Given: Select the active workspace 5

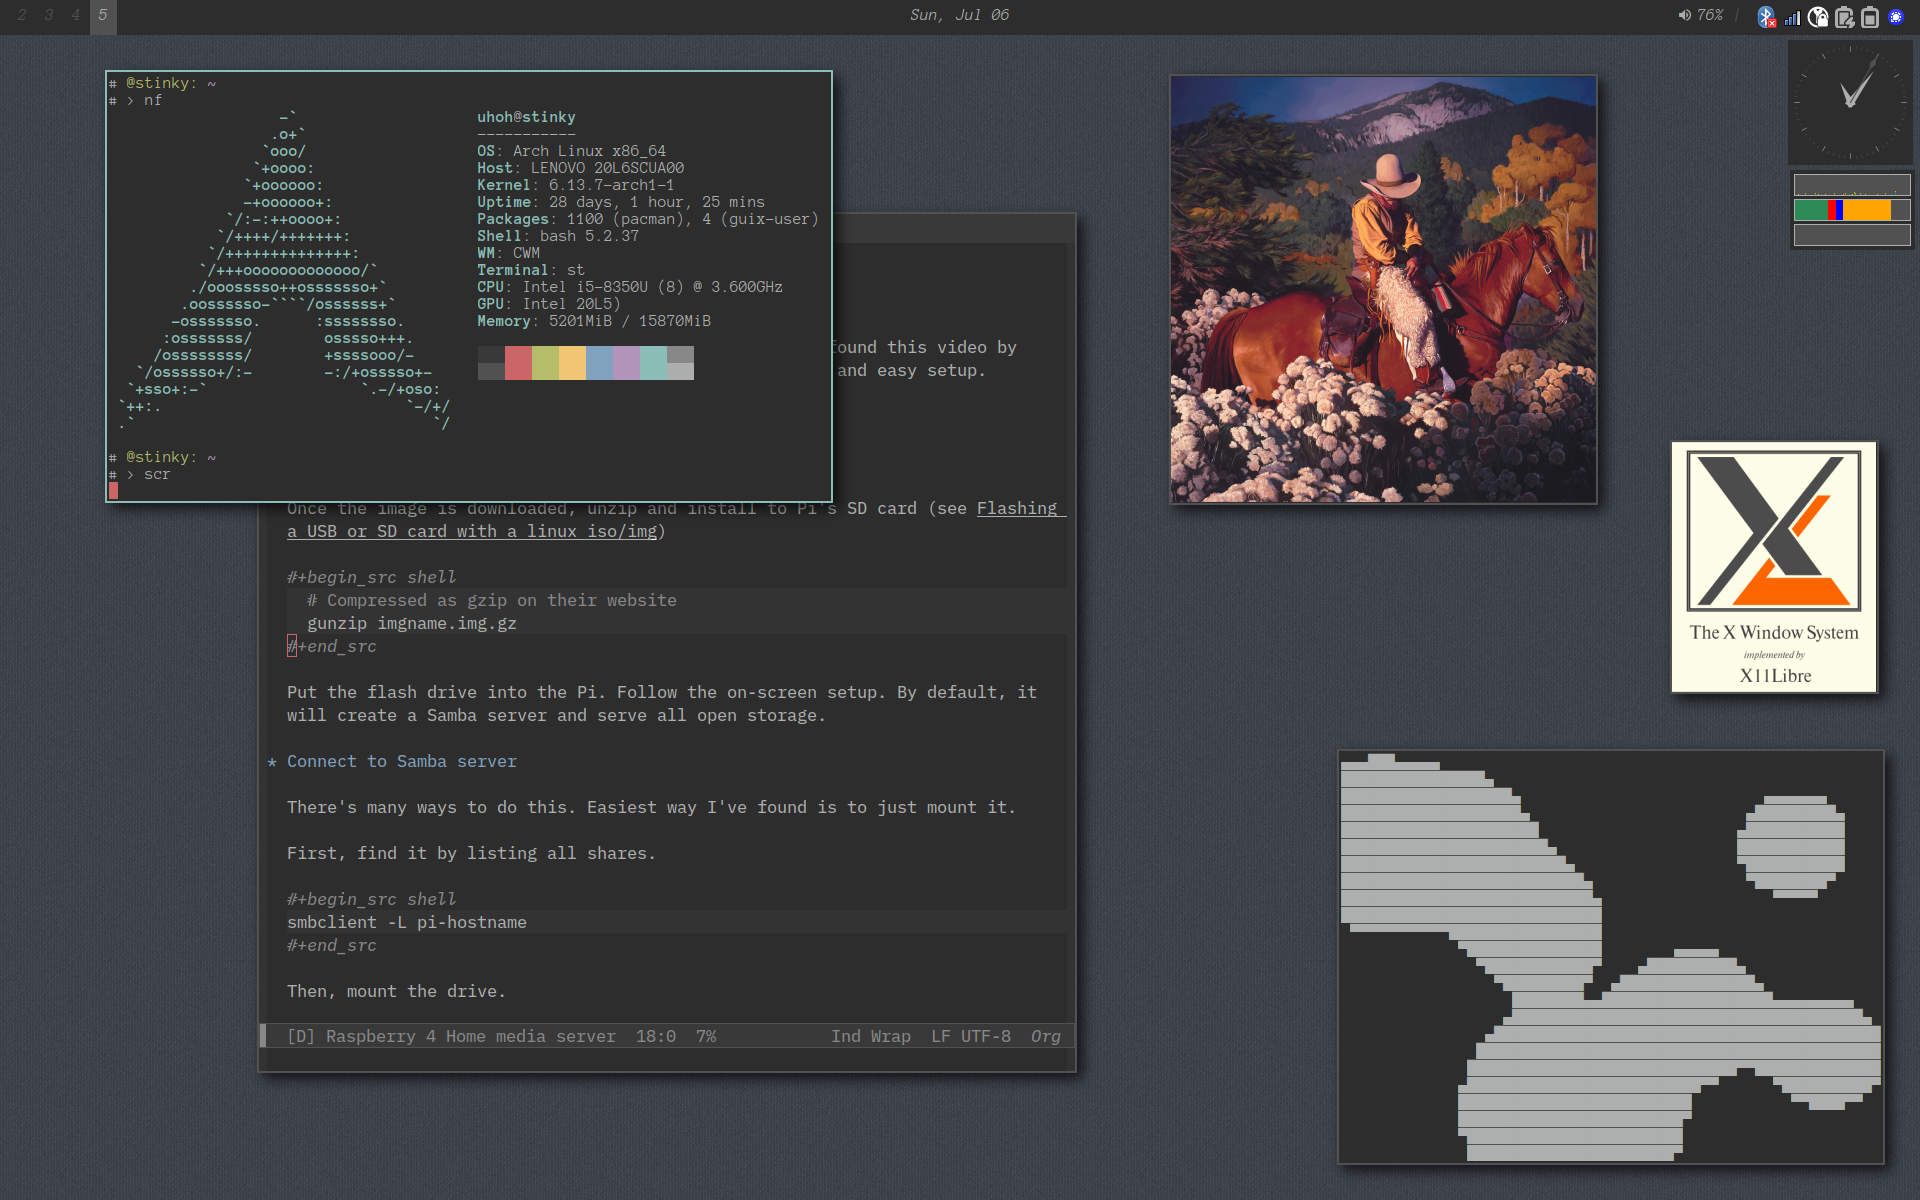Looking at the screenshot, I should (x=103, y=16).
